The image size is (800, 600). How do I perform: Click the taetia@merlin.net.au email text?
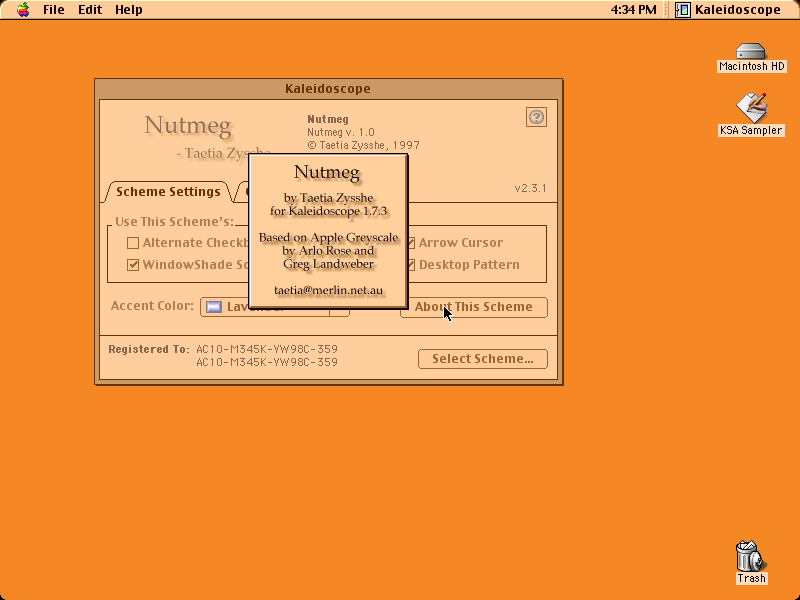(x=328, y=290)
